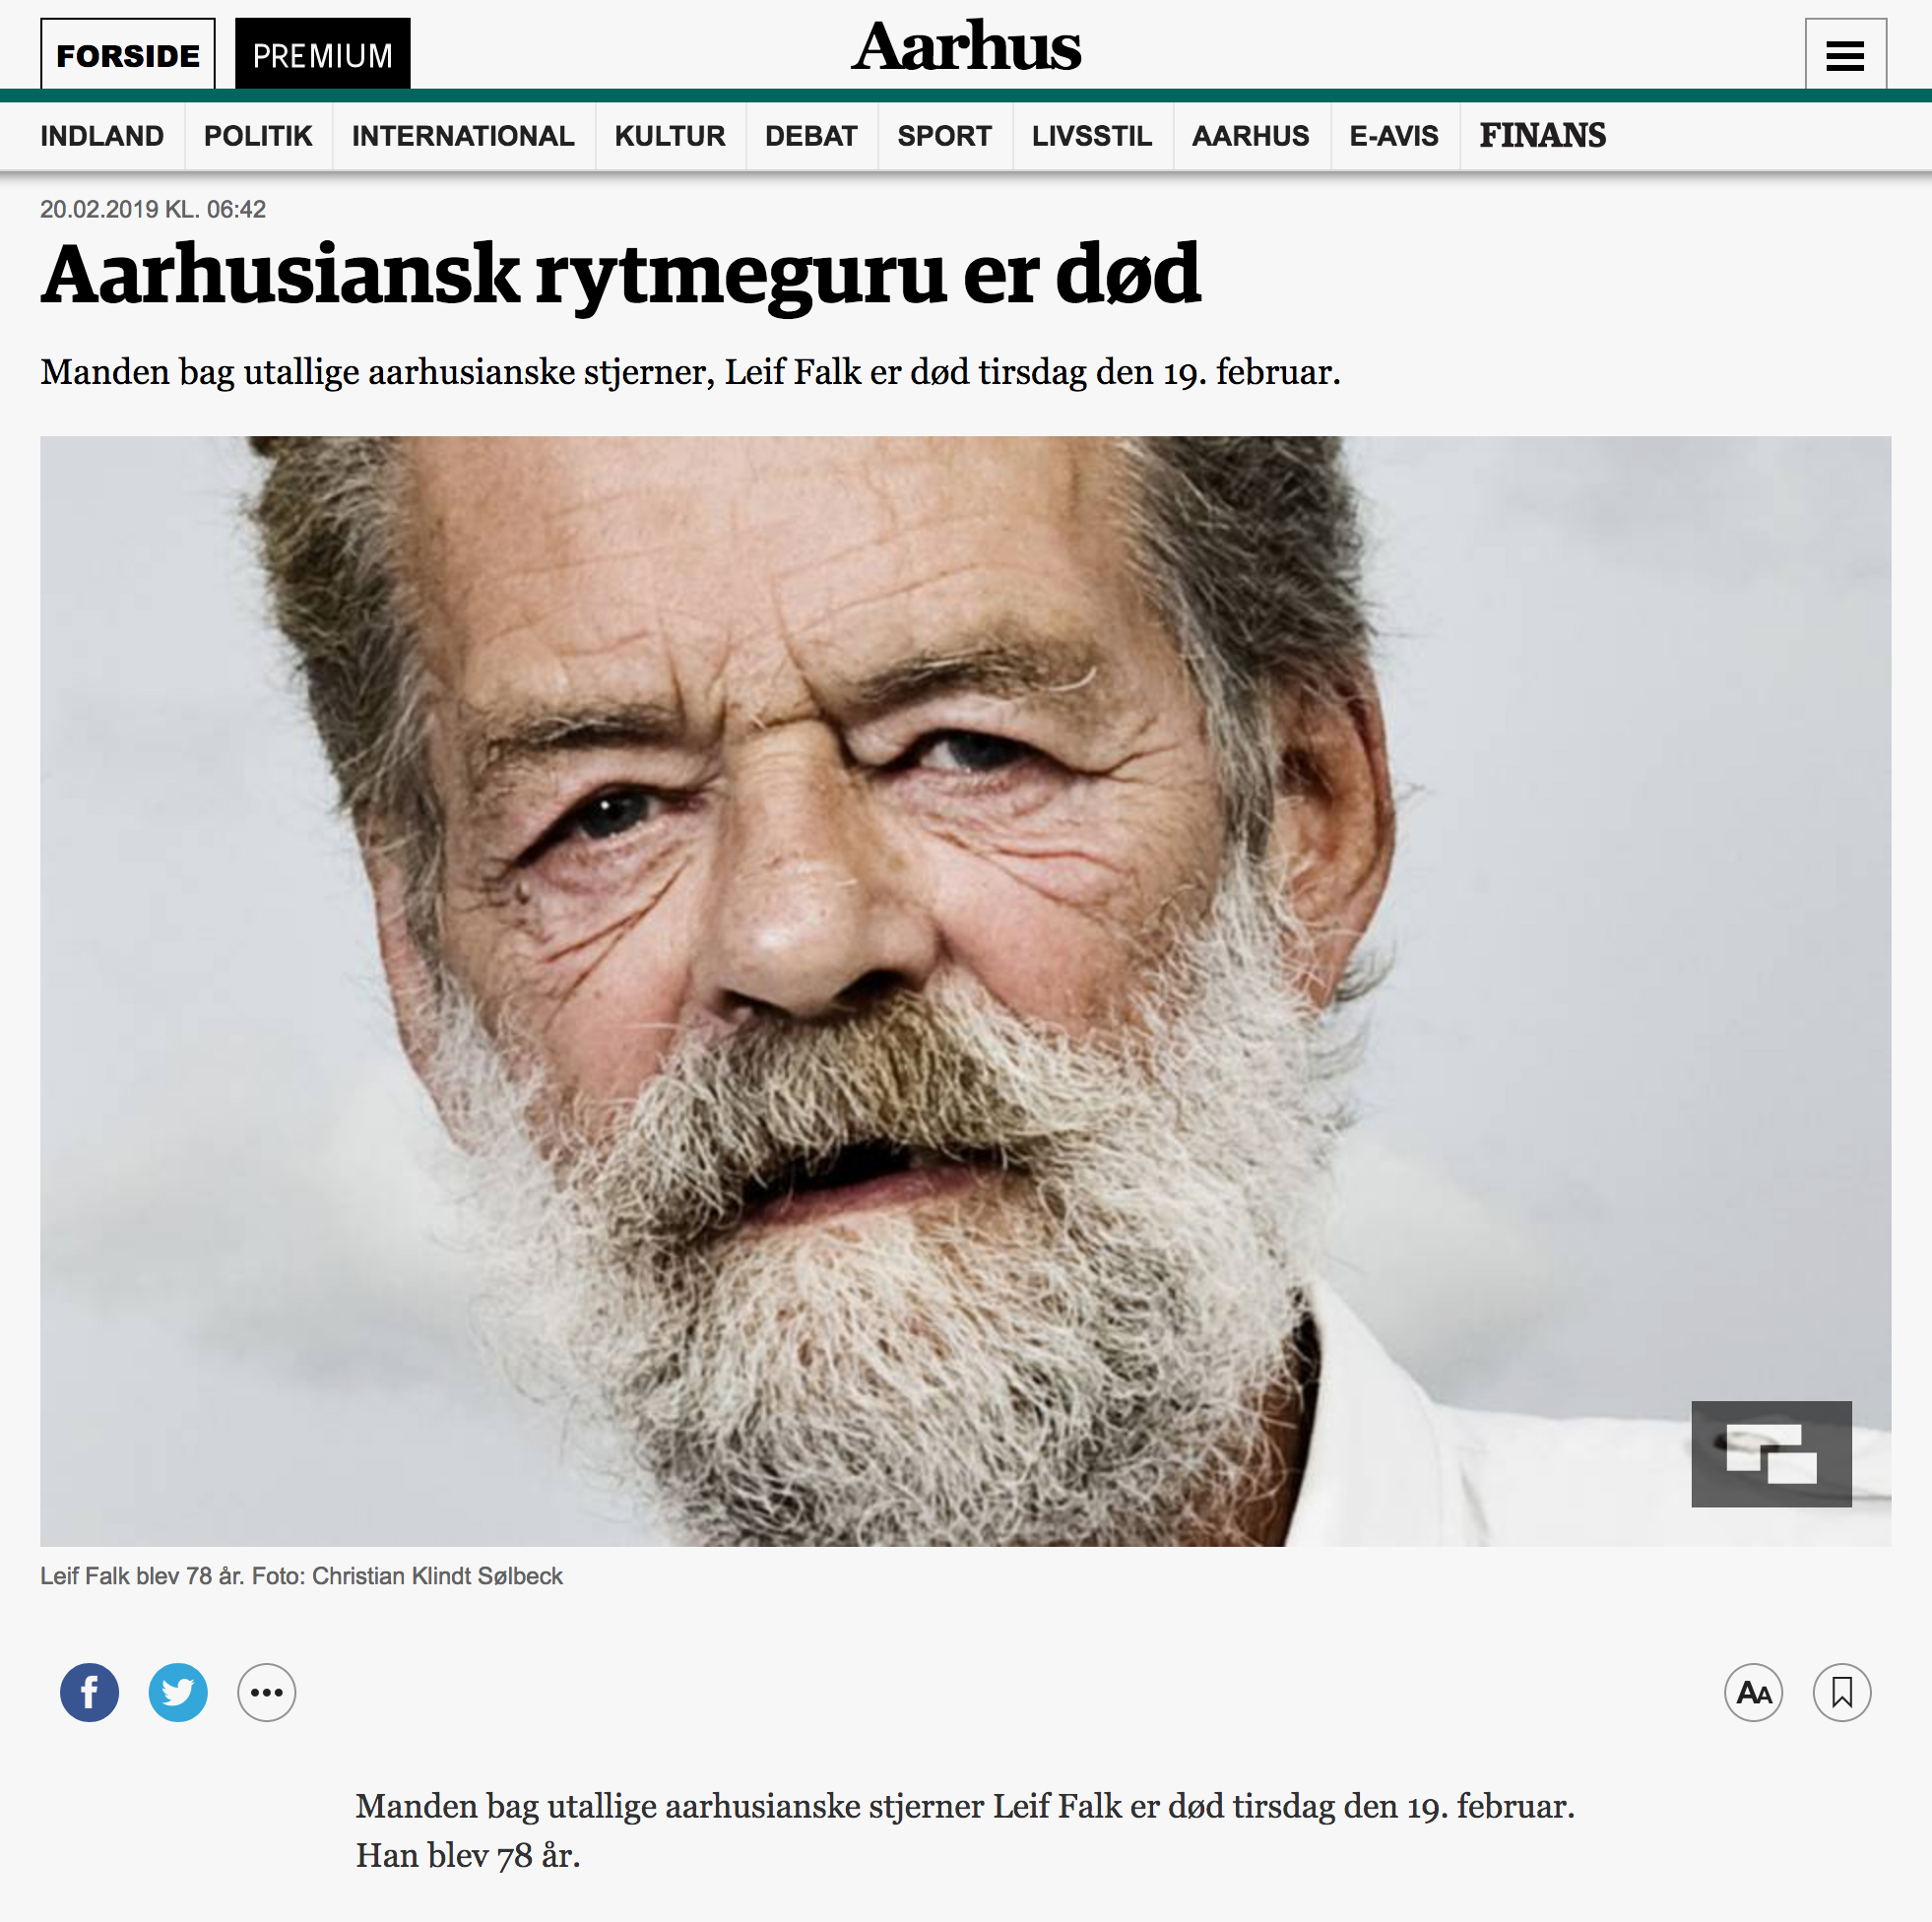Open the Politik section
This screenshot has height=1922, width=1932.
point(258,136)
